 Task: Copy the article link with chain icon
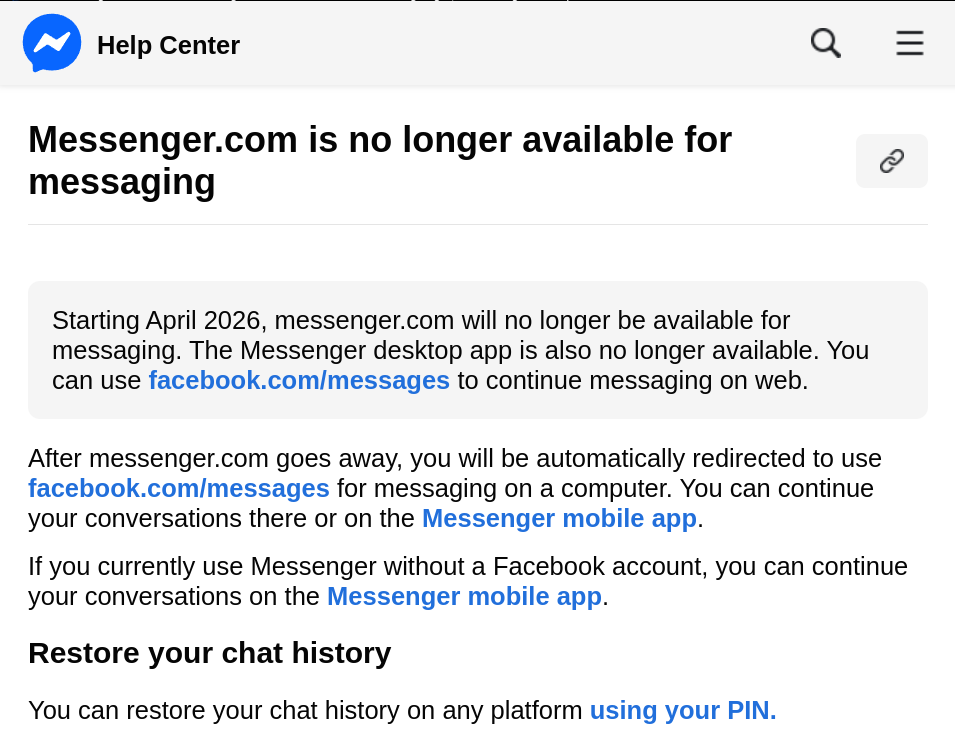pos(891,161)
